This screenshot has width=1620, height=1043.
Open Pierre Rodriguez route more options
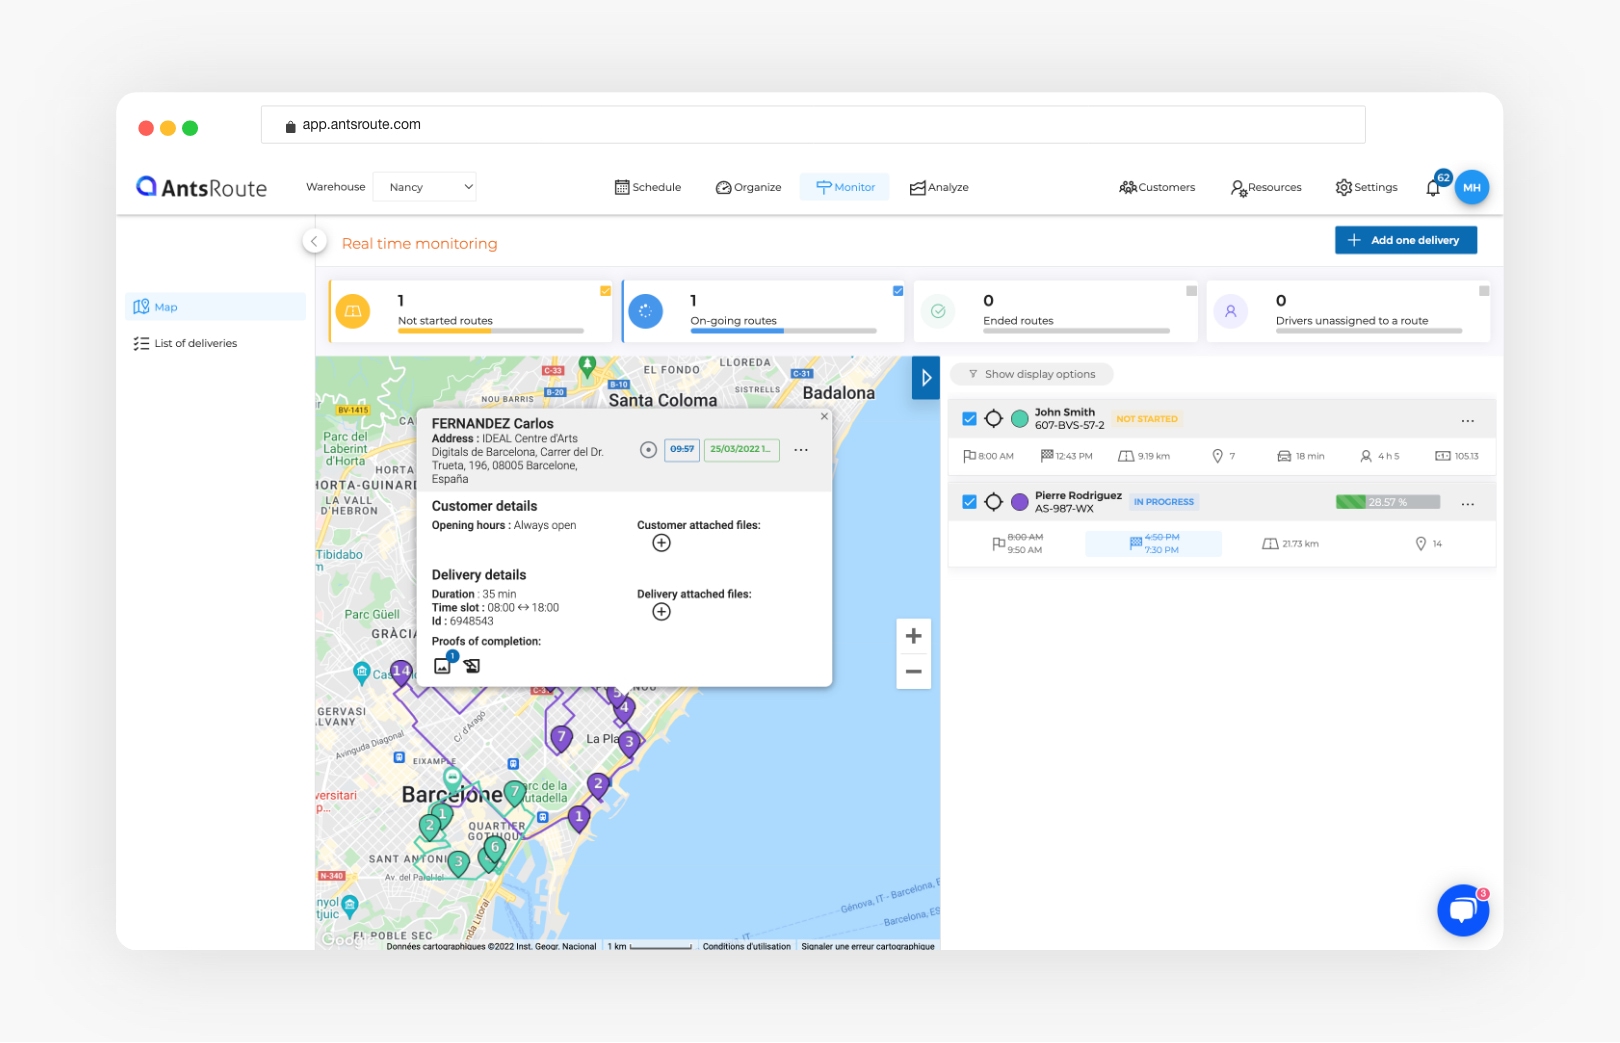coord(1467,504)
